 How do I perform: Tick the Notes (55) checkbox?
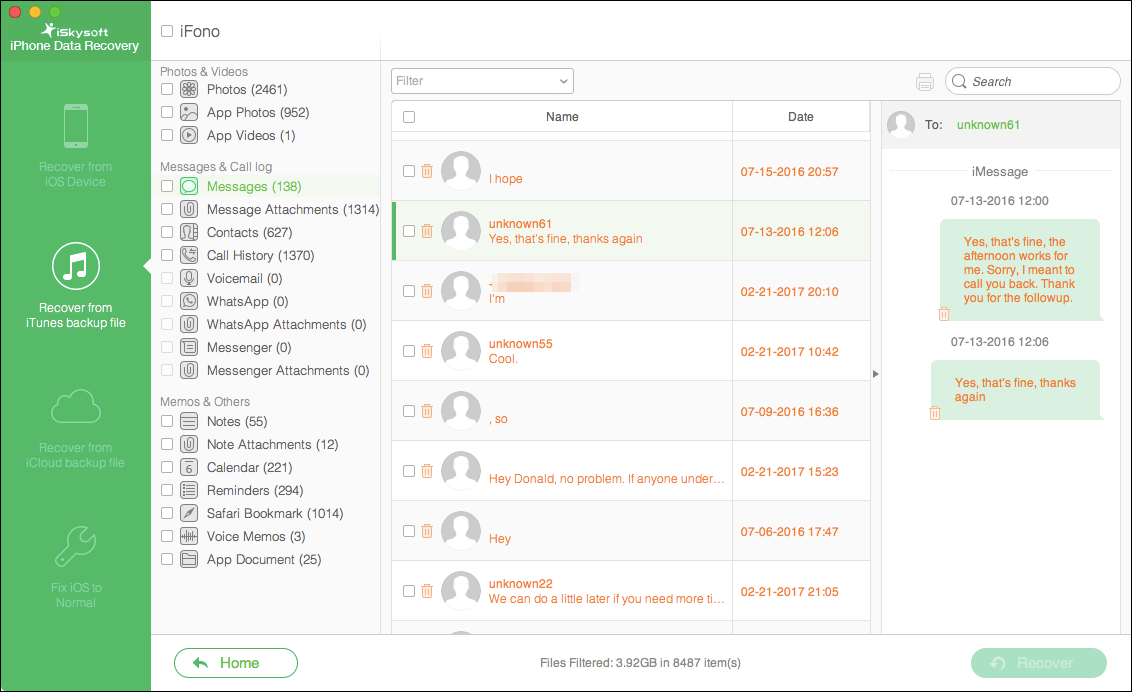[167, 421]
